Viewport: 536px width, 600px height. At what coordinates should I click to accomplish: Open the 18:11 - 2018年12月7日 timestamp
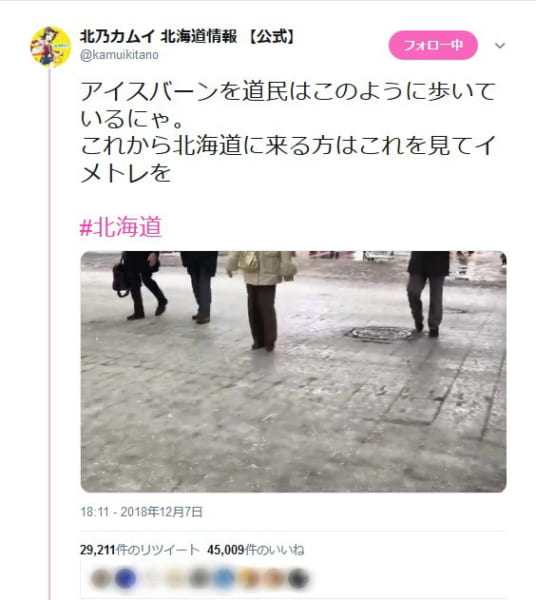coord(141,512)
